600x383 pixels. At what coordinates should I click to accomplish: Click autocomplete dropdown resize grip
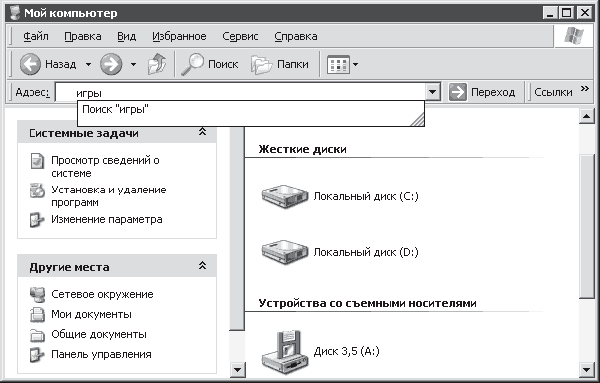(x=418, y=119)
